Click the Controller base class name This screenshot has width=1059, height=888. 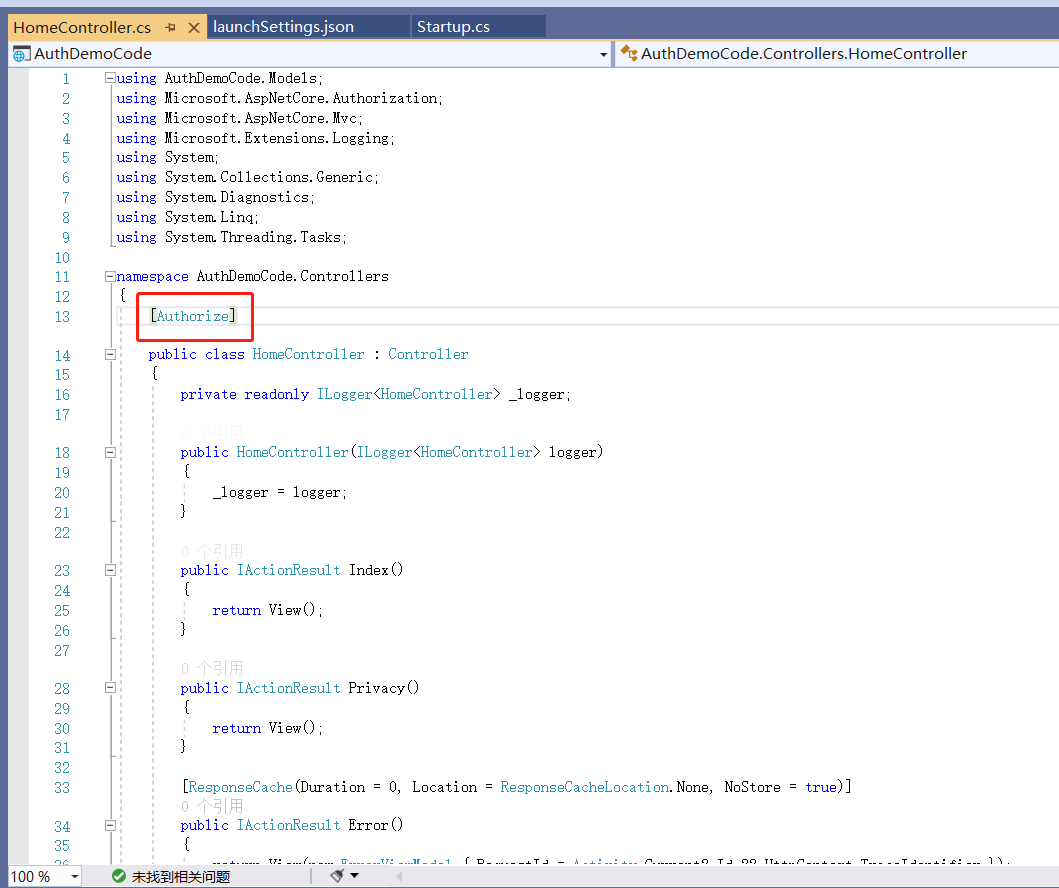click(x=428, y=355)
